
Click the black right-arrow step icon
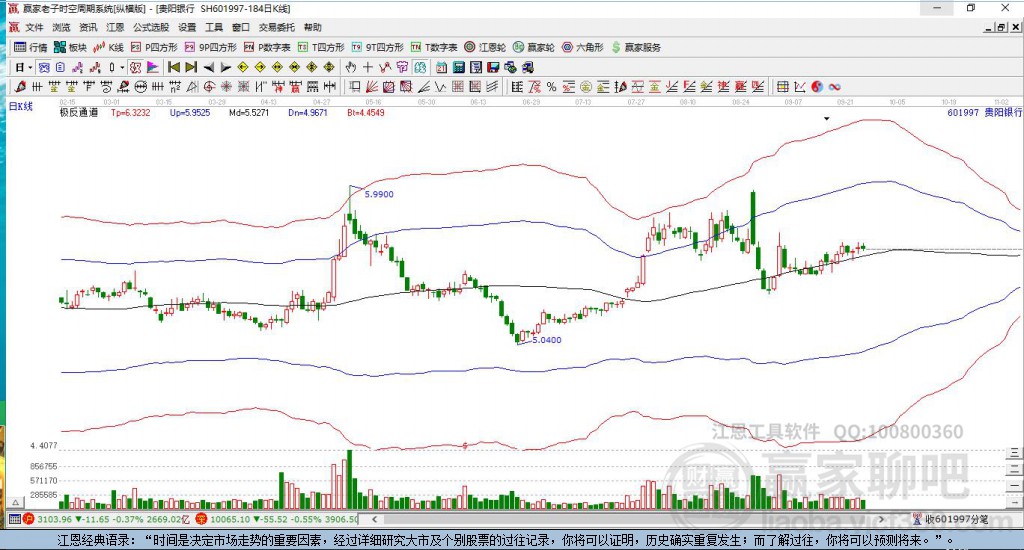click(x=225, y=67)
